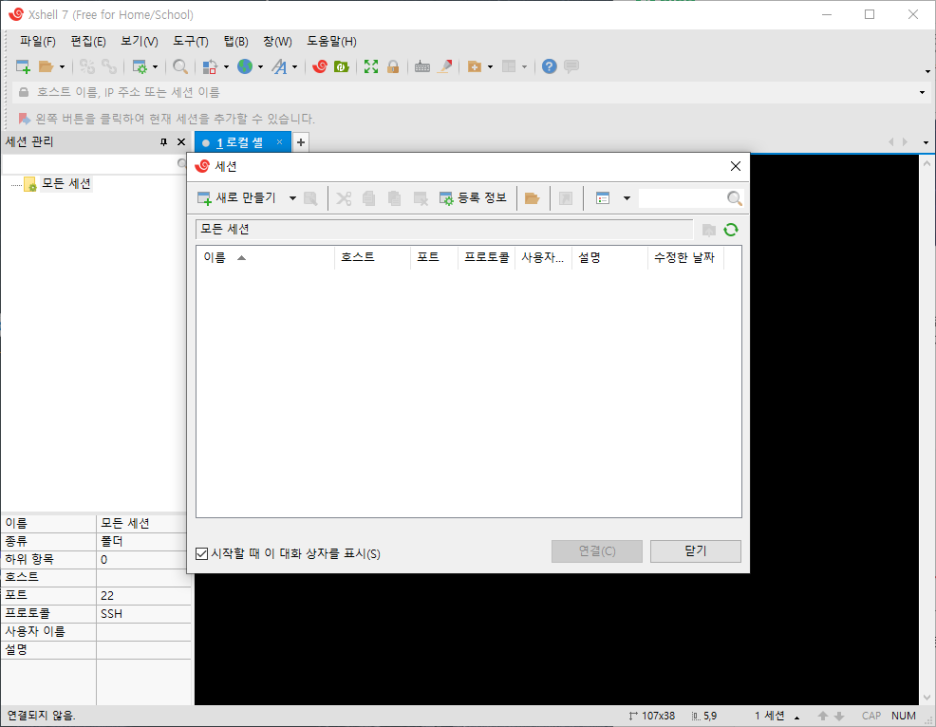Open the 보기(V) menu
Viewport: 936px width, 727px height.
tap(140, 41)
